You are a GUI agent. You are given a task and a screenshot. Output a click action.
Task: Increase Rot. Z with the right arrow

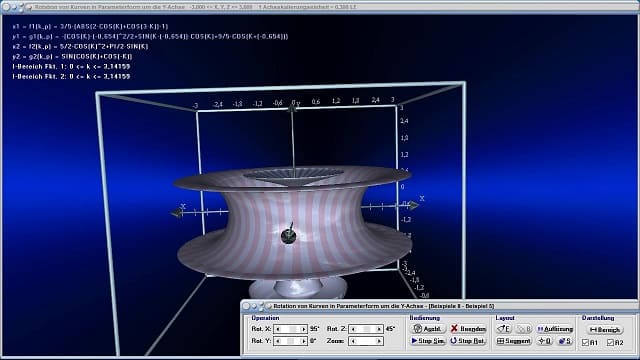(x=379, y=329)
